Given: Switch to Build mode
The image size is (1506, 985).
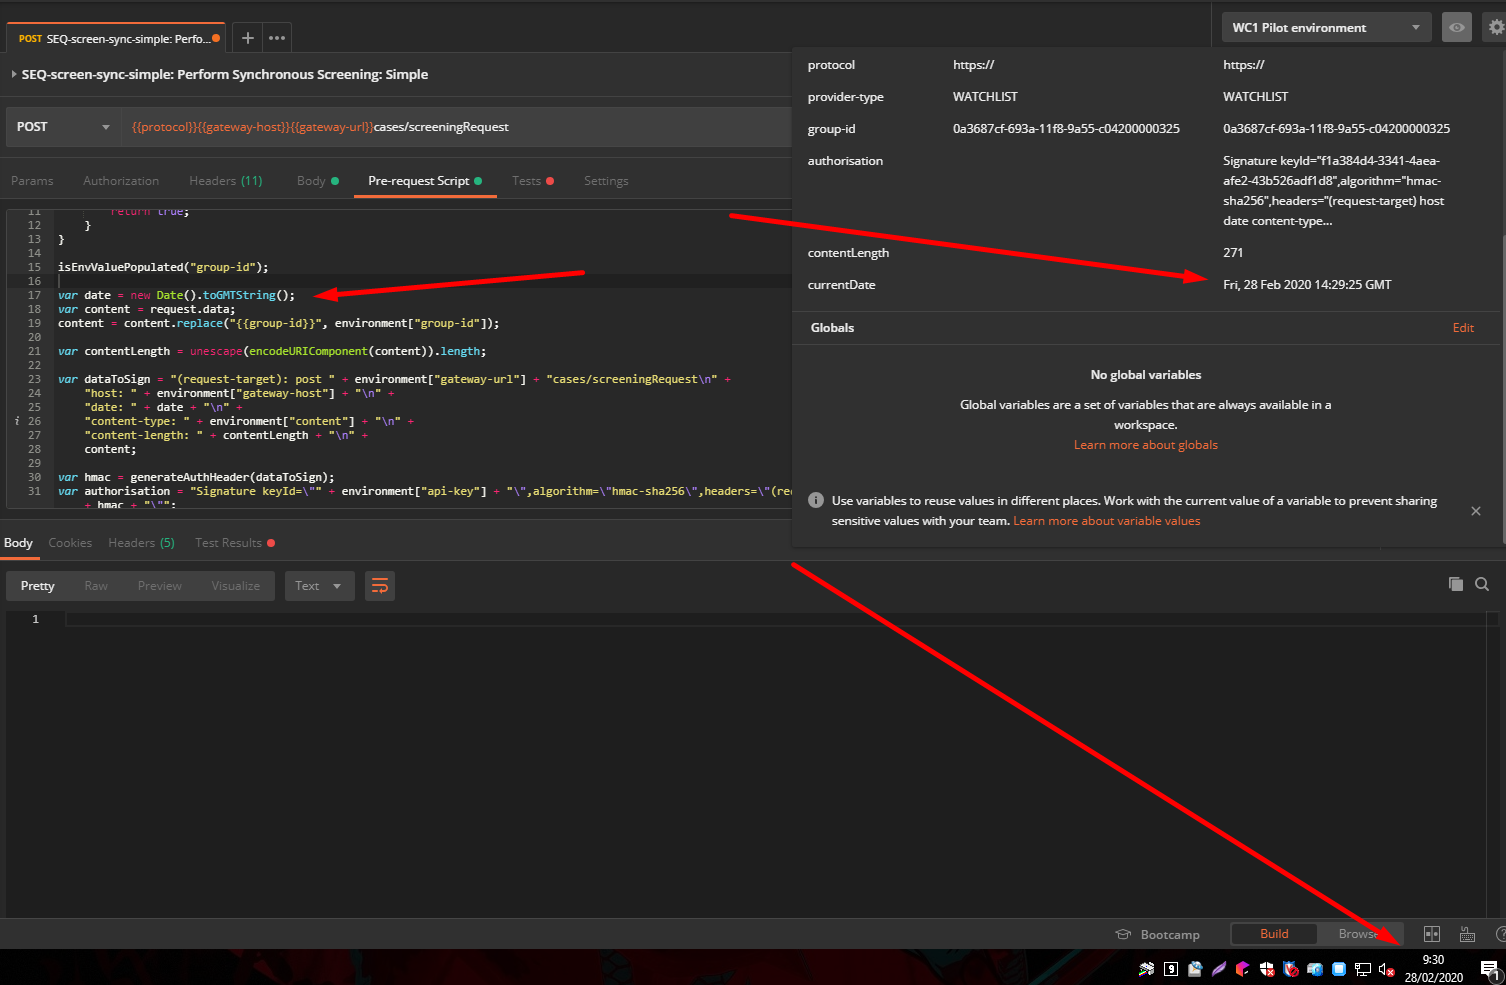Looking at the screenshot, I should click(1274, 934).
